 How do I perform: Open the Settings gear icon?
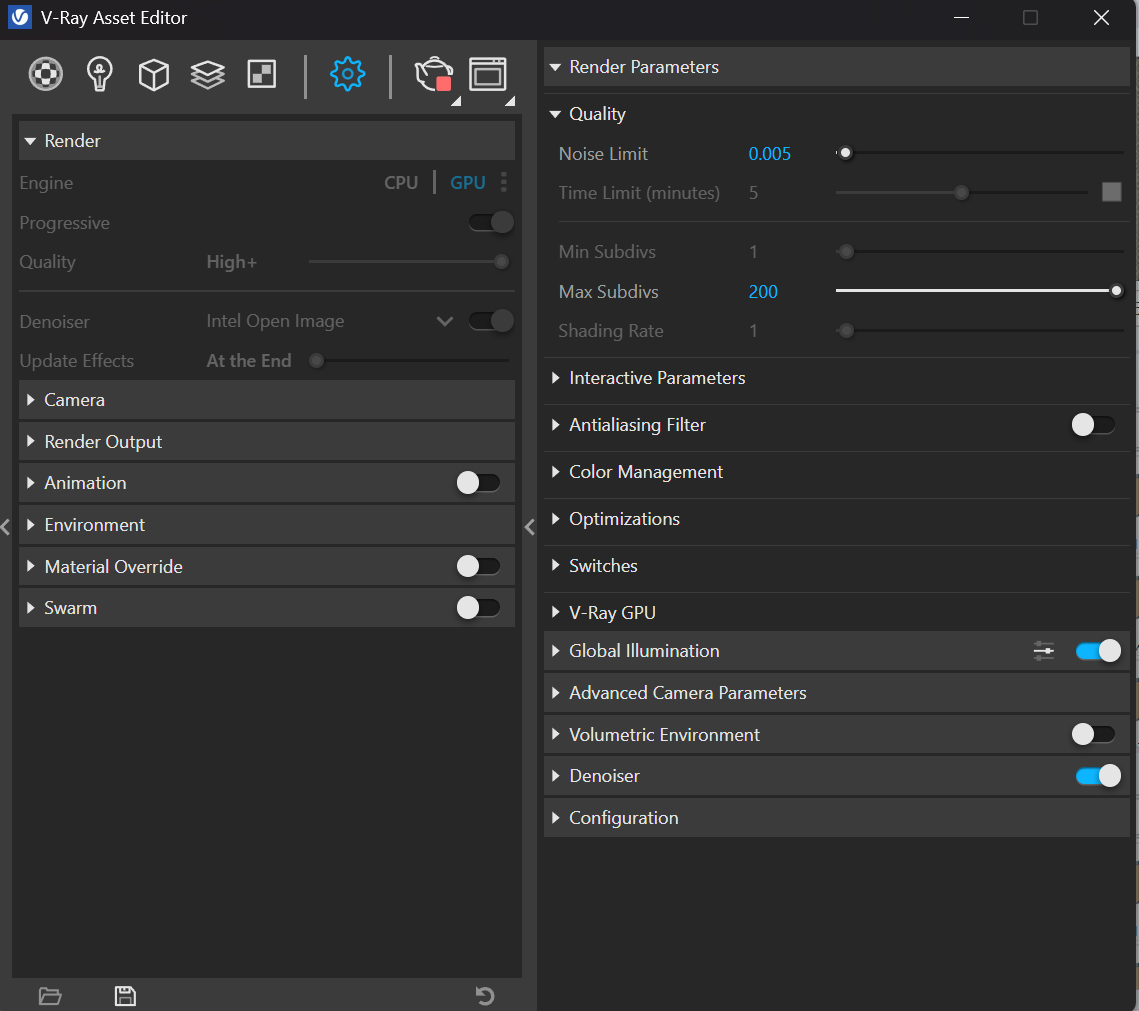(x=347, y=74)
